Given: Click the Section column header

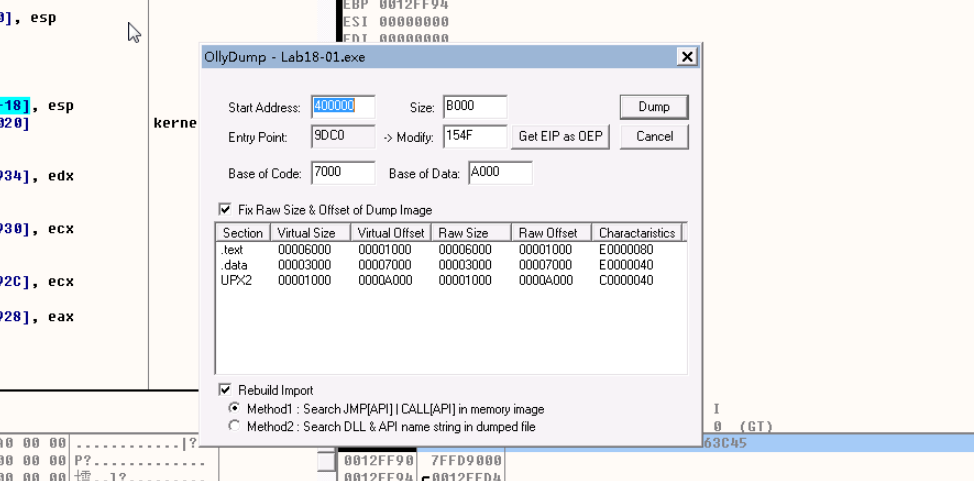Looking at the screenshot, I should tap(243, 233).
